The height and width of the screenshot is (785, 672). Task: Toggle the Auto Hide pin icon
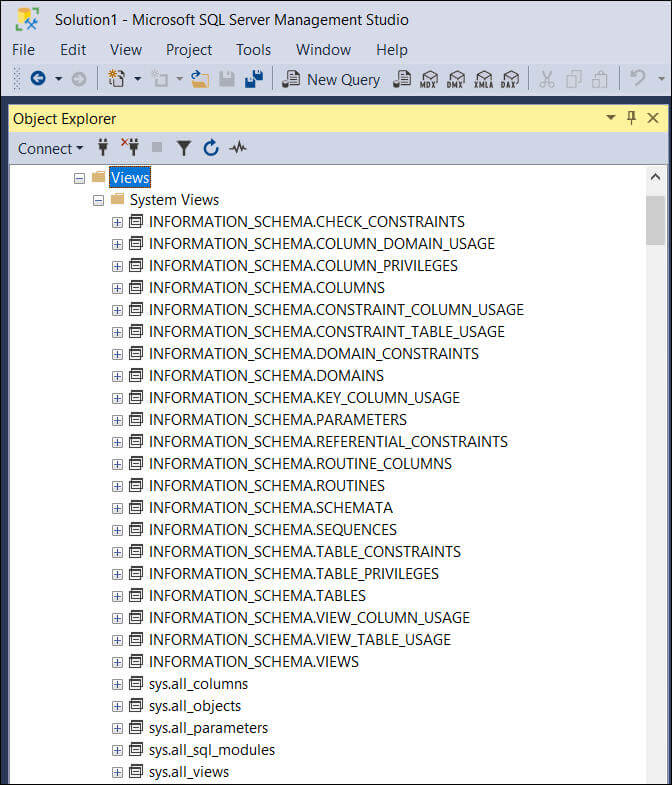tap(631, 118)
